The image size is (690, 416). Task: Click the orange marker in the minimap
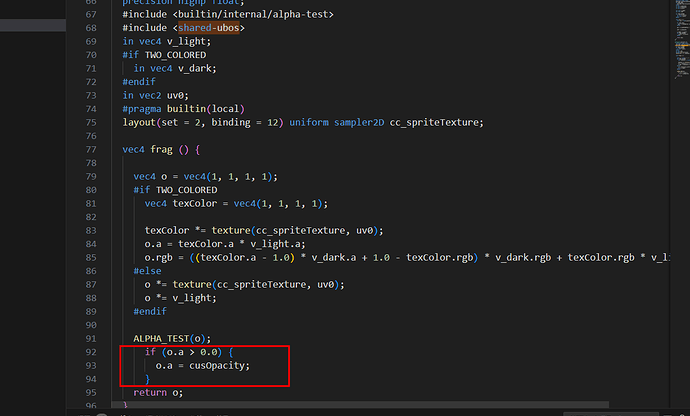(x=682, y=45)
